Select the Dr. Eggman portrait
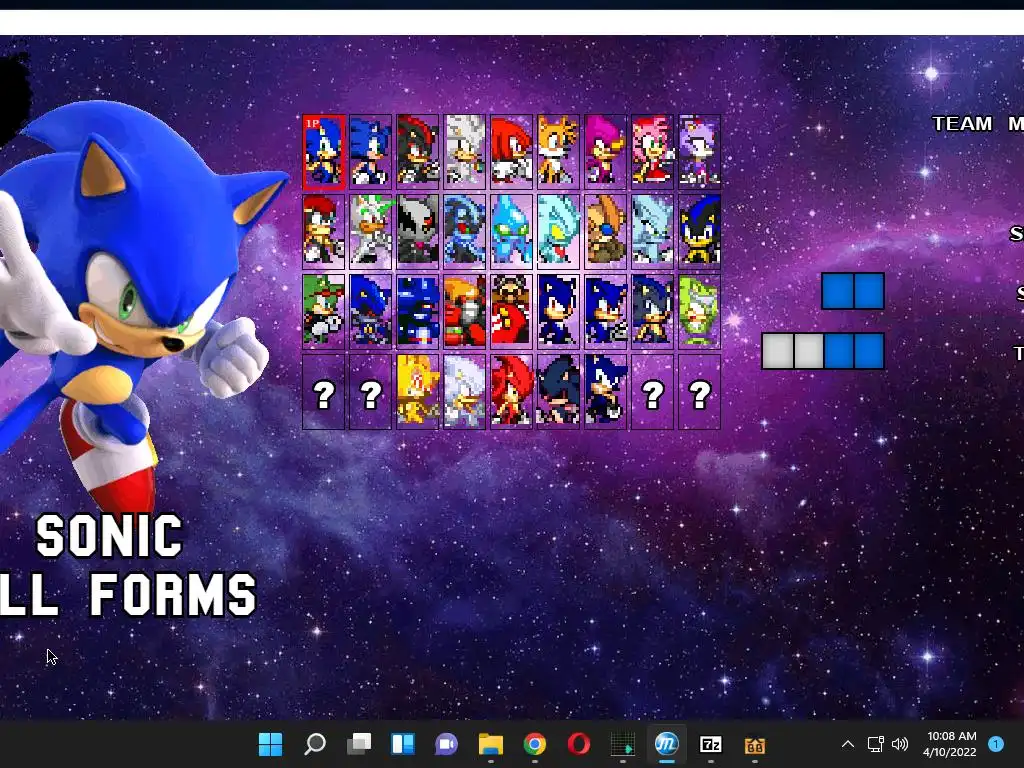 511,311
